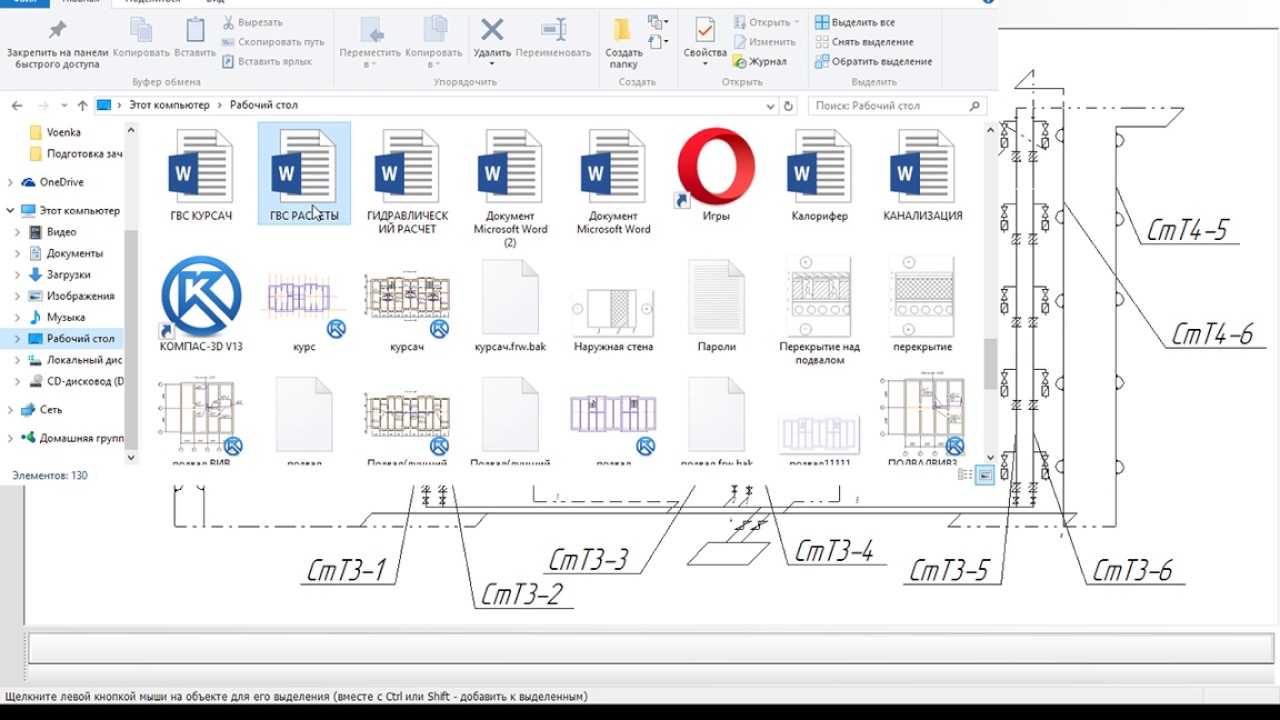Expand the Документы tree node
This screenshot has height=720, width=1280.
pos(18,253)
